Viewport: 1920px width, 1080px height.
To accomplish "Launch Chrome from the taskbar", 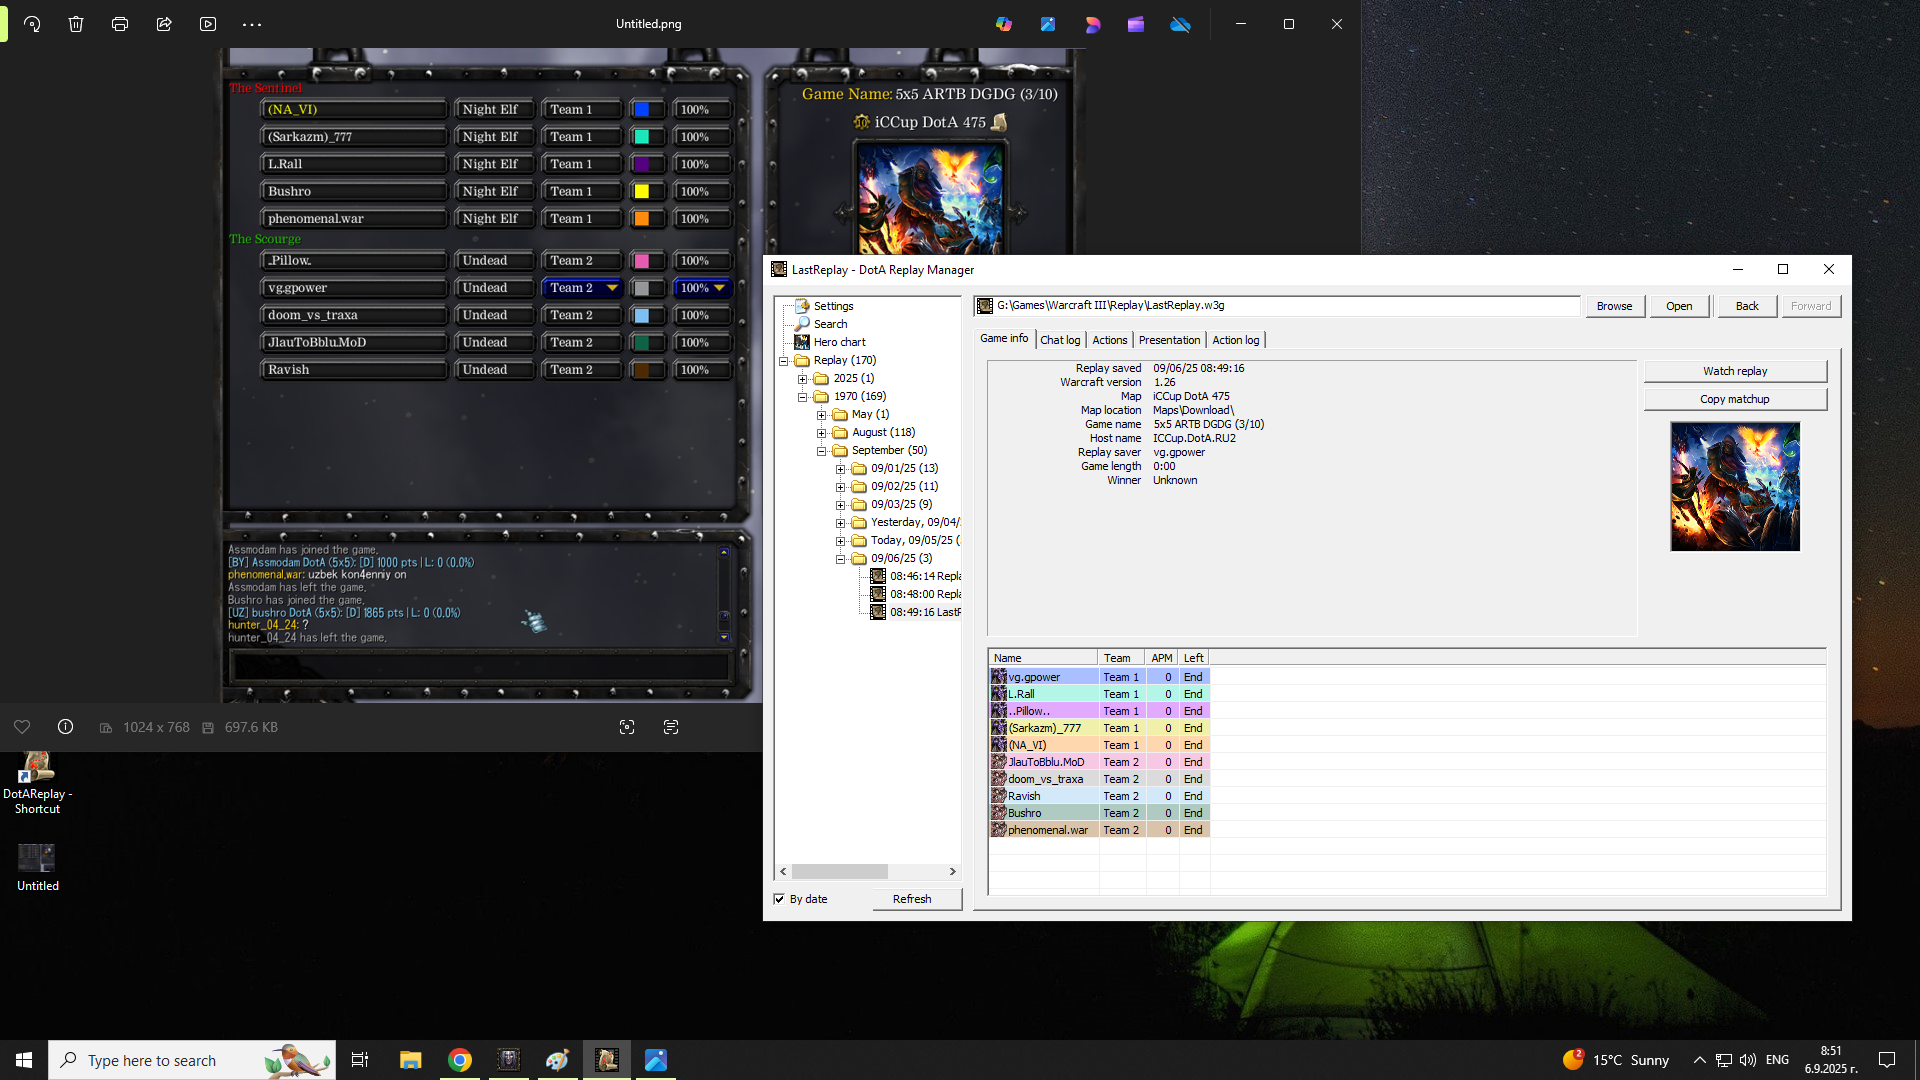I will [x=460, y=1060].
